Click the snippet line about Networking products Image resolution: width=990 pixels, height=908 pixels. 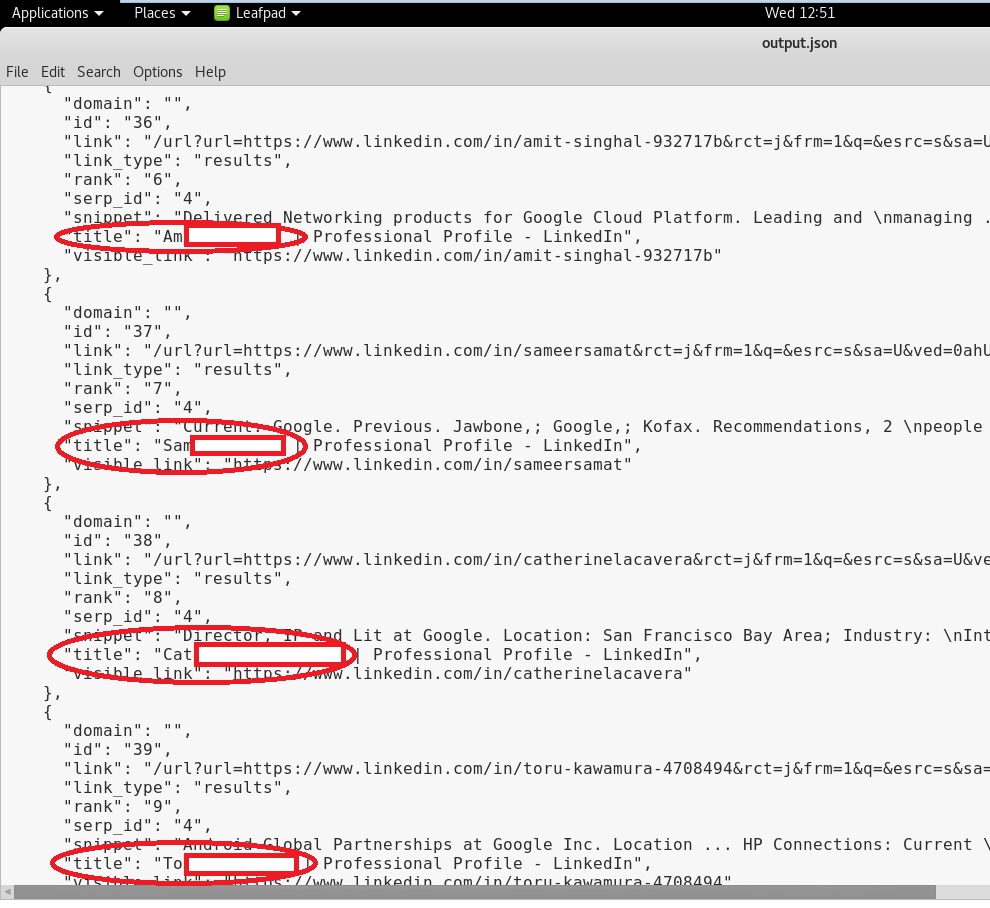(527, 217)
